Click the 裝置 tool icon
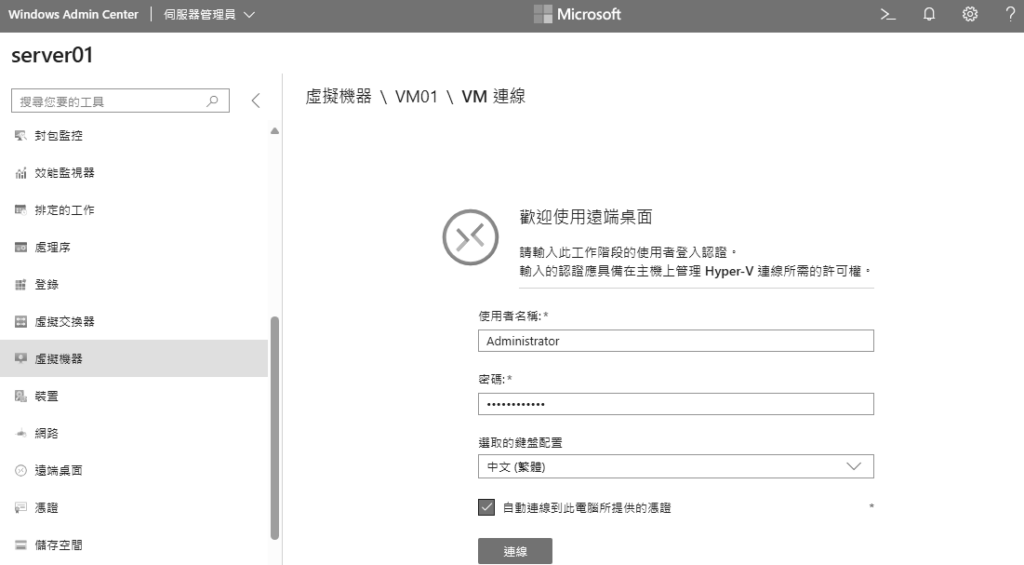The width and height of the screenshot is (1024, 565). tap(21, 396)
